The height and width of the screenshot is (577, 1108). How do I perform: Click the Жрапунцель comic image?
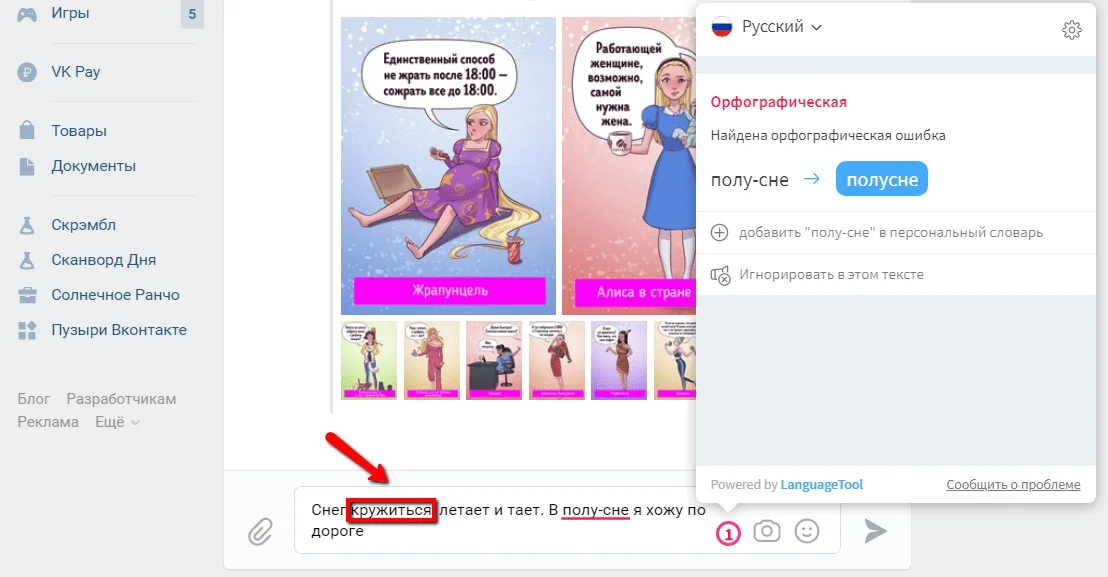tap(448, 166)
